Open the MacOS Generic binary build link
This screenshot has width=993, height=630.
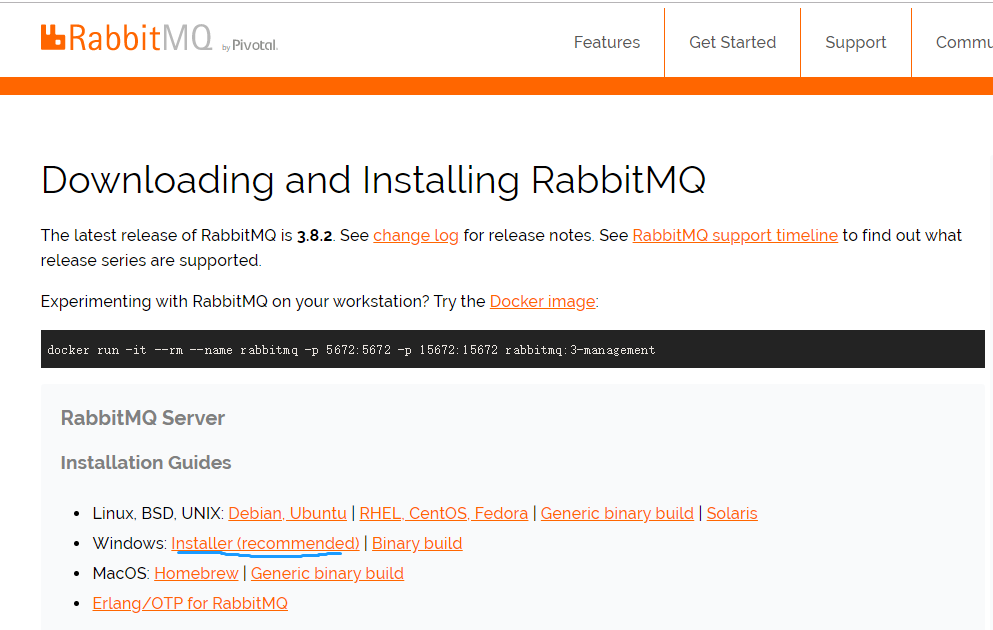[327, 573]
